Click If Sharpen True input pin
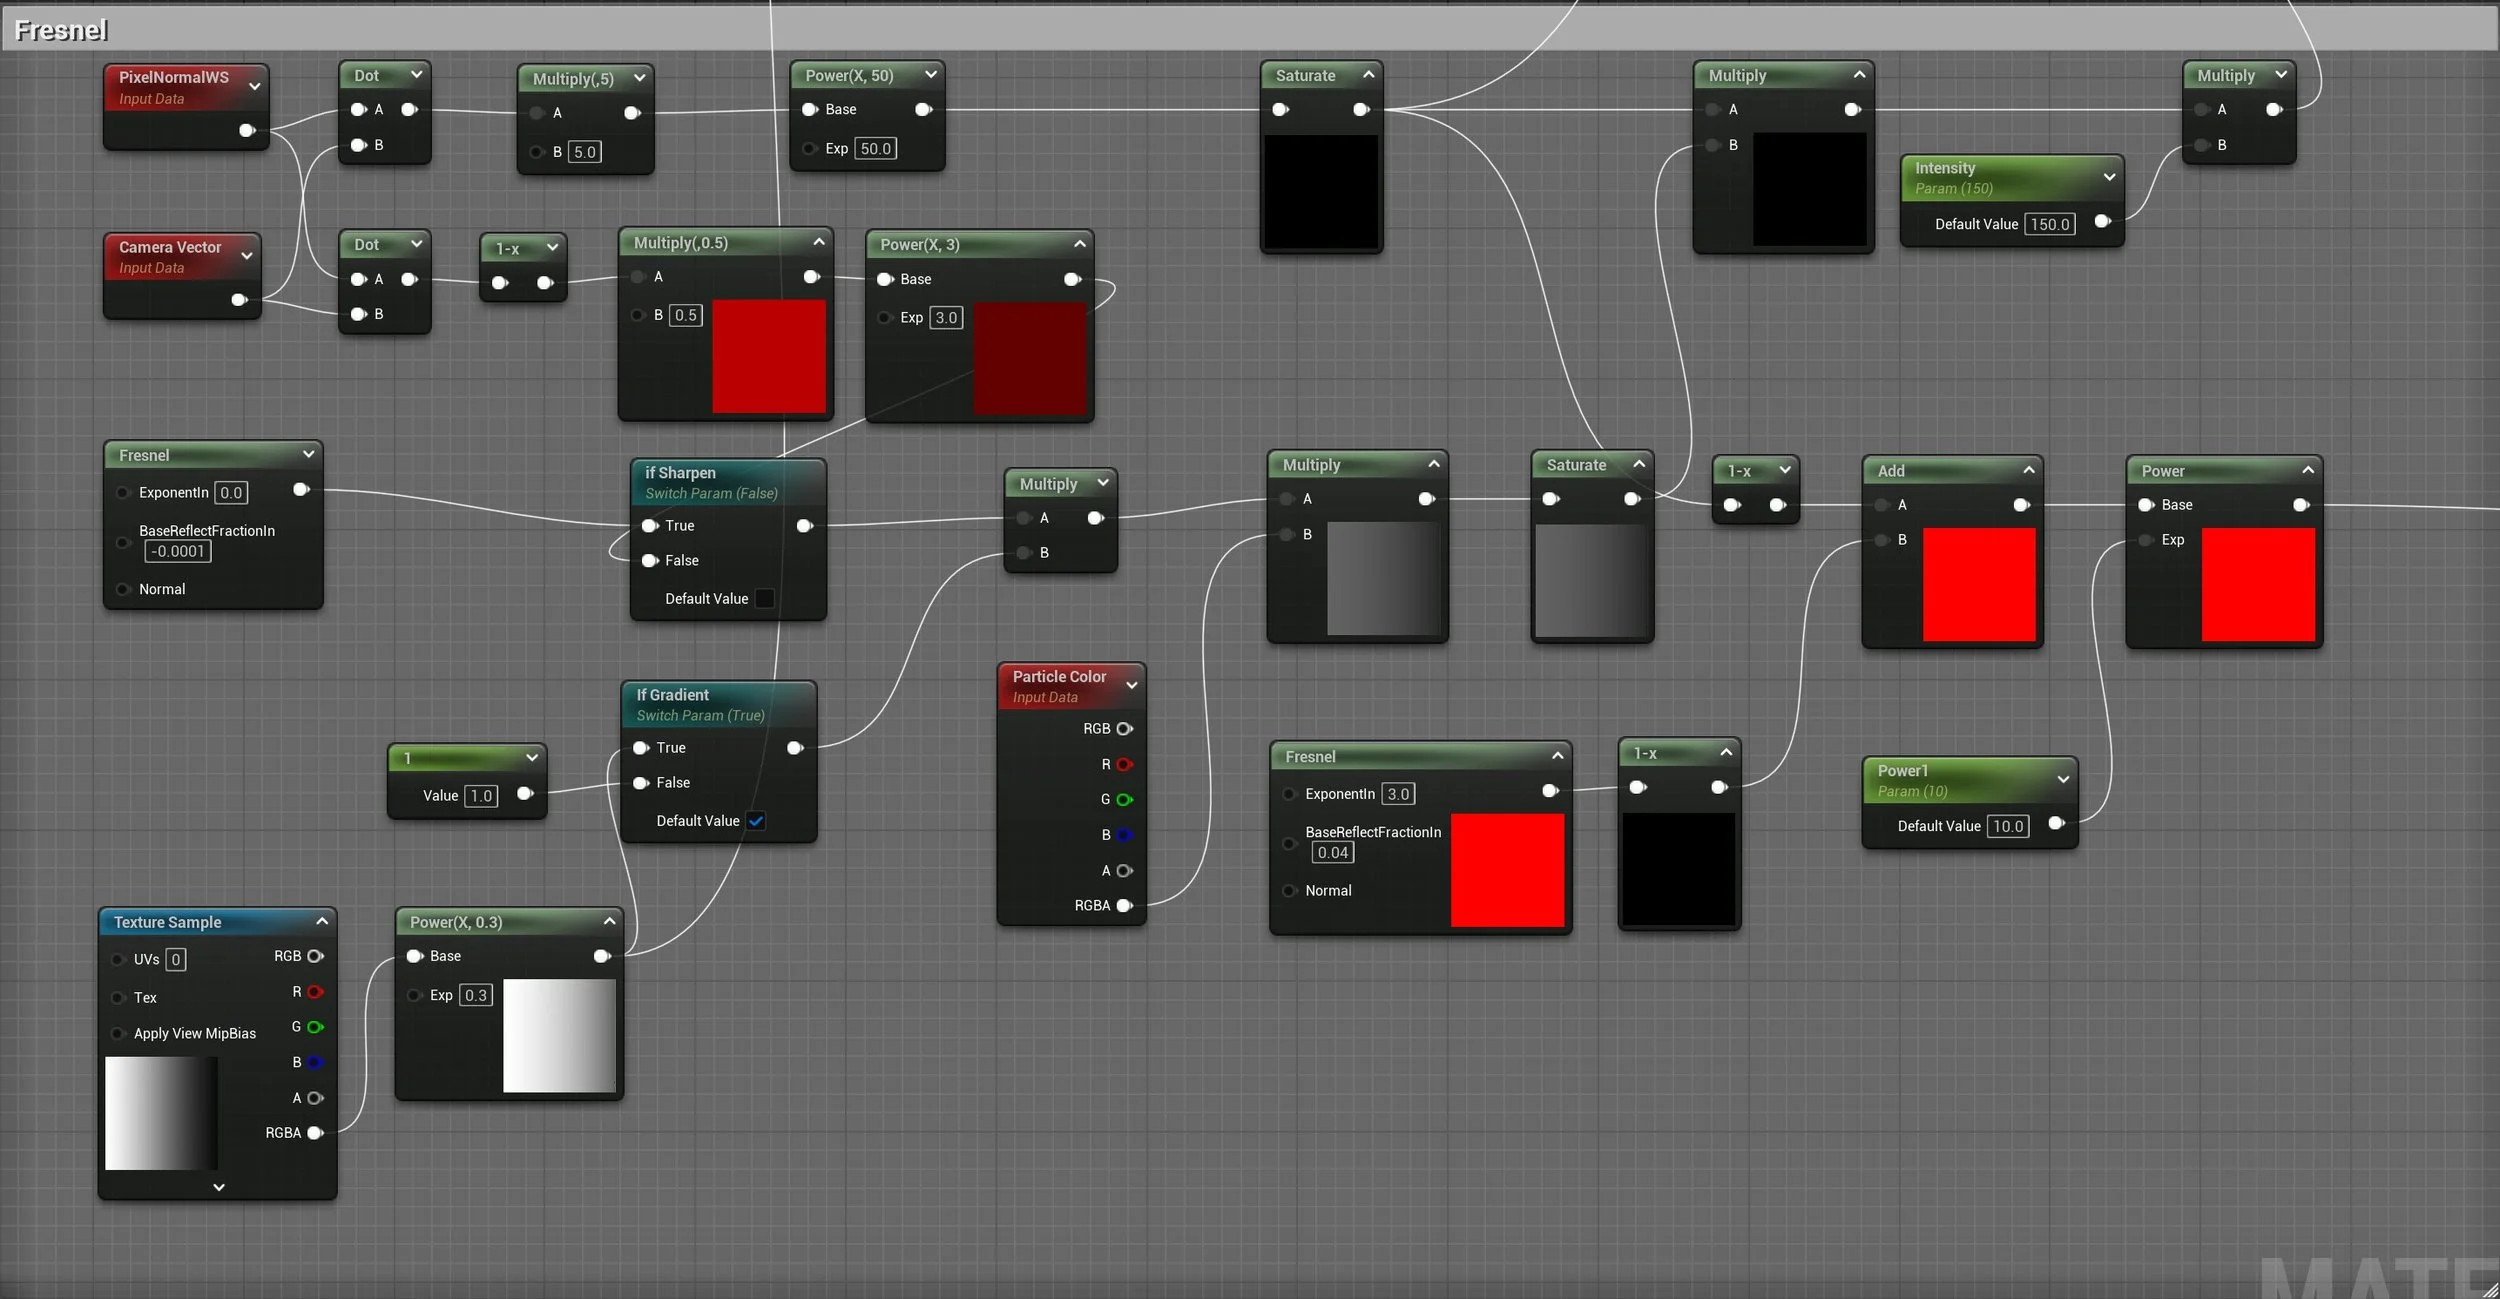 coord(650,525)
